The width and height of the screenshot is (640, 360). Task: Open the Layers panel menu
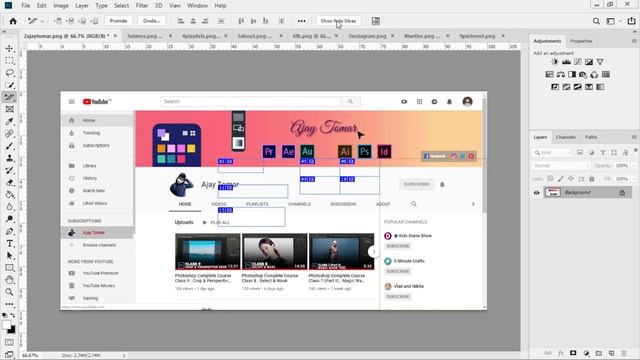[634, 137]
